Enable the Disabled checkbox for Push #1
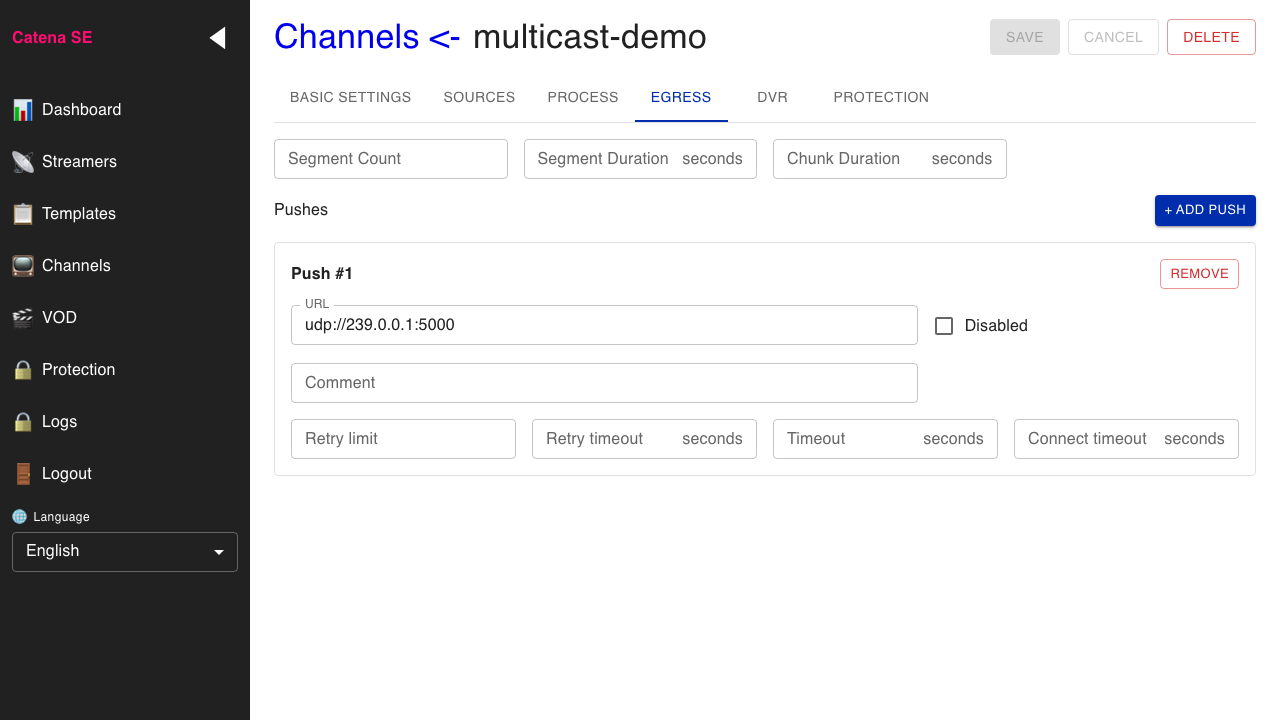This screenshot has width=1280, height=720. (943, 325)
